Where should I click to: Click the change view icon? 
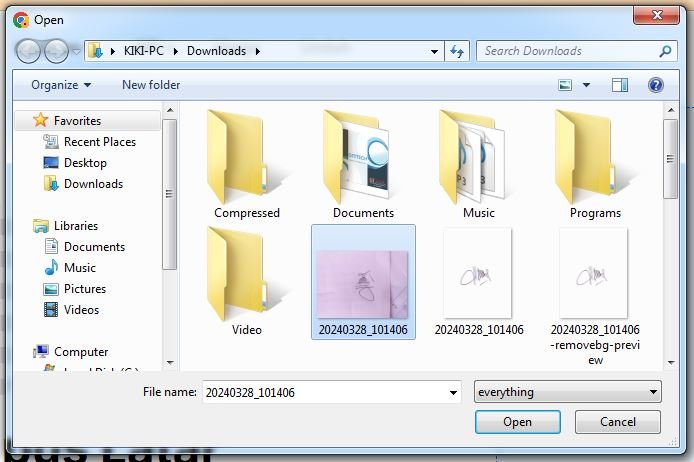click(566, 85)
